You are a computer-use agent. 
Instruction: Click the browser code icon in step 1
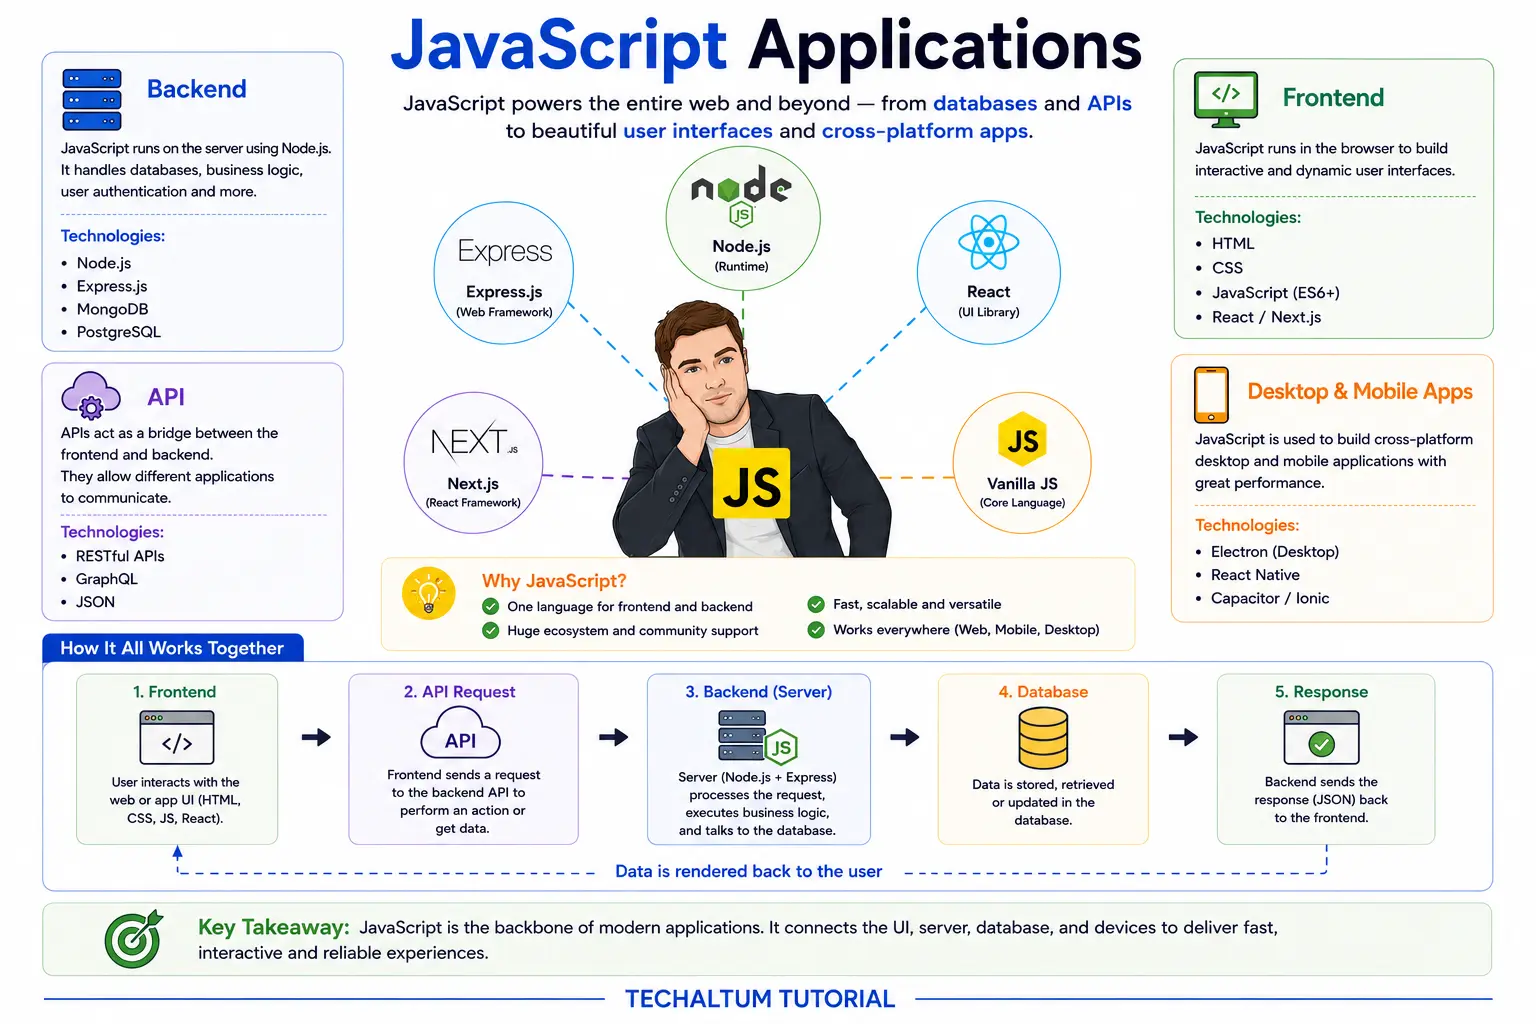click(x=177, y=738)
